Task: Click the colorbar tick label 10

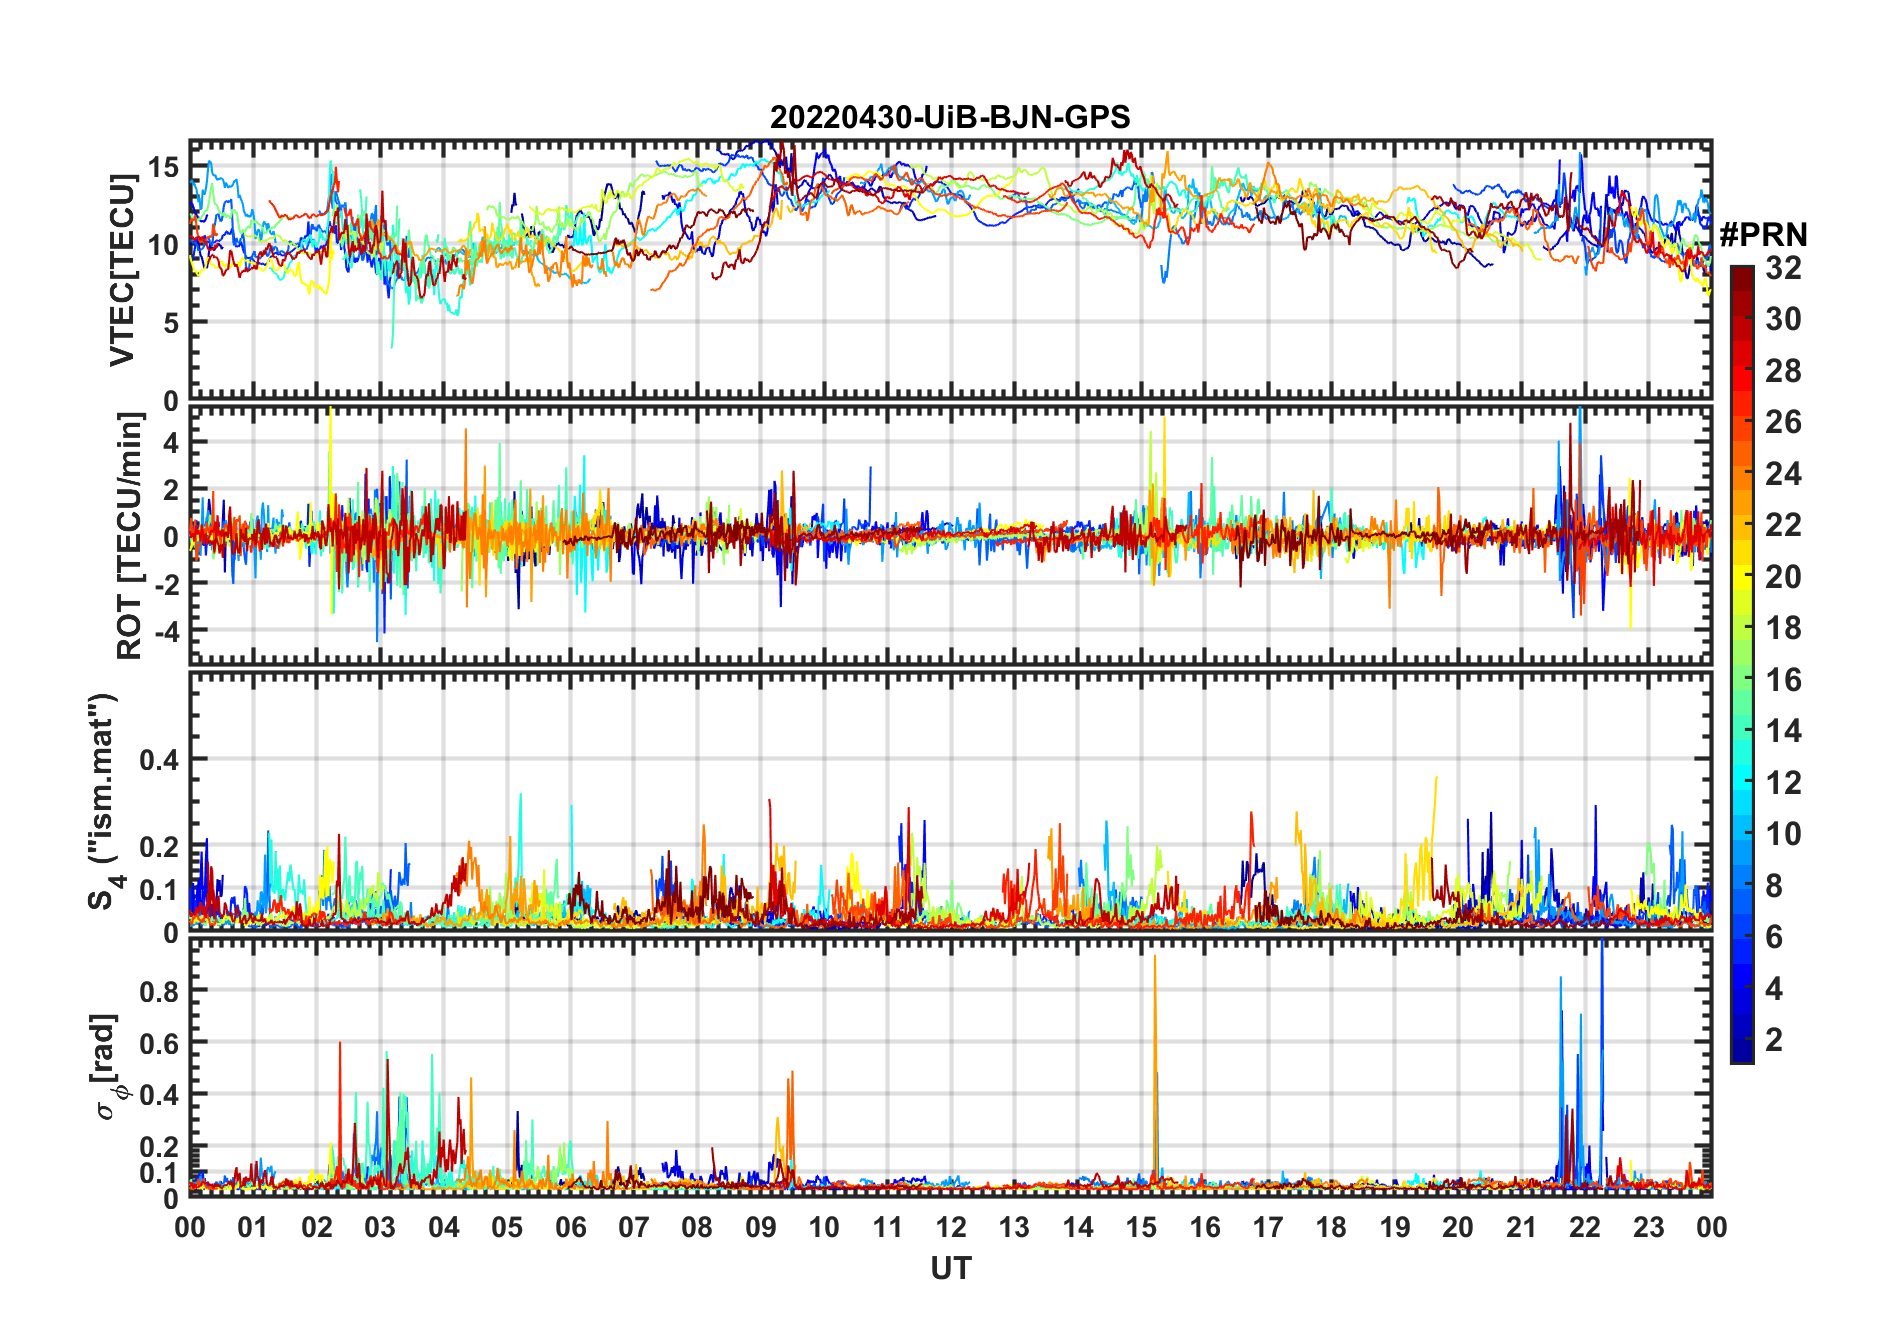Action: (1783, 834)
